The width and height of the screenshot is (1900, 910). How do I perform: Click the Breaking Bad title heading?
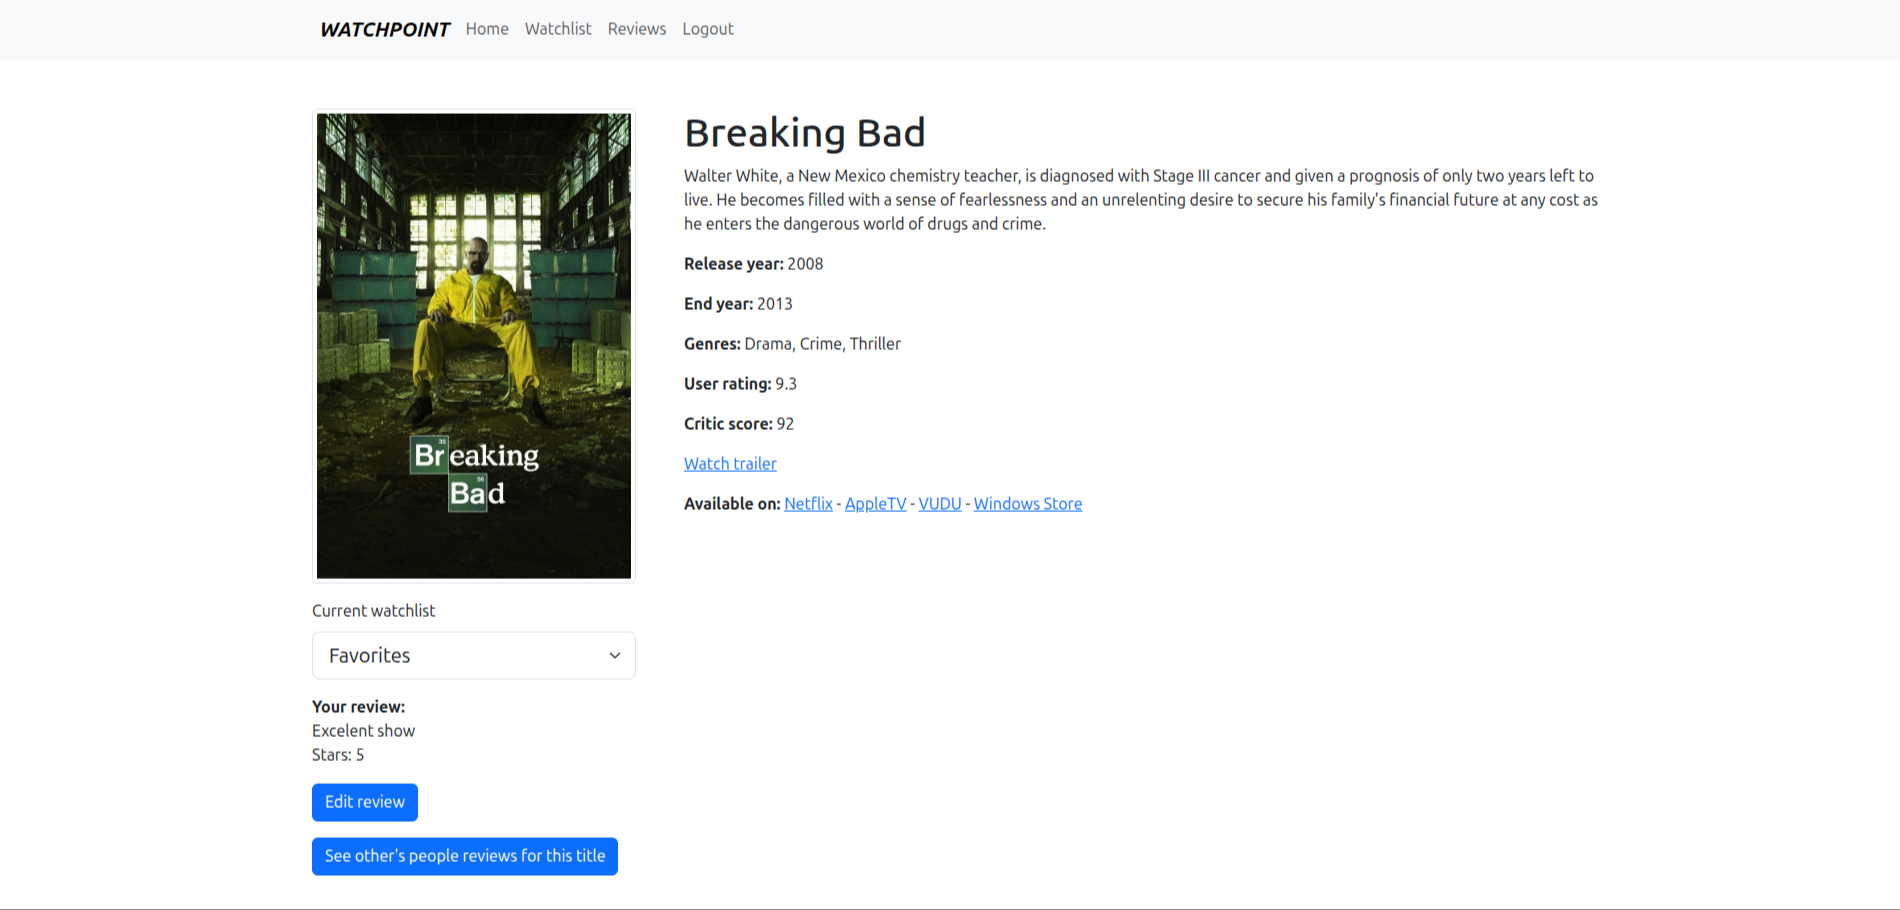point(805,133)
